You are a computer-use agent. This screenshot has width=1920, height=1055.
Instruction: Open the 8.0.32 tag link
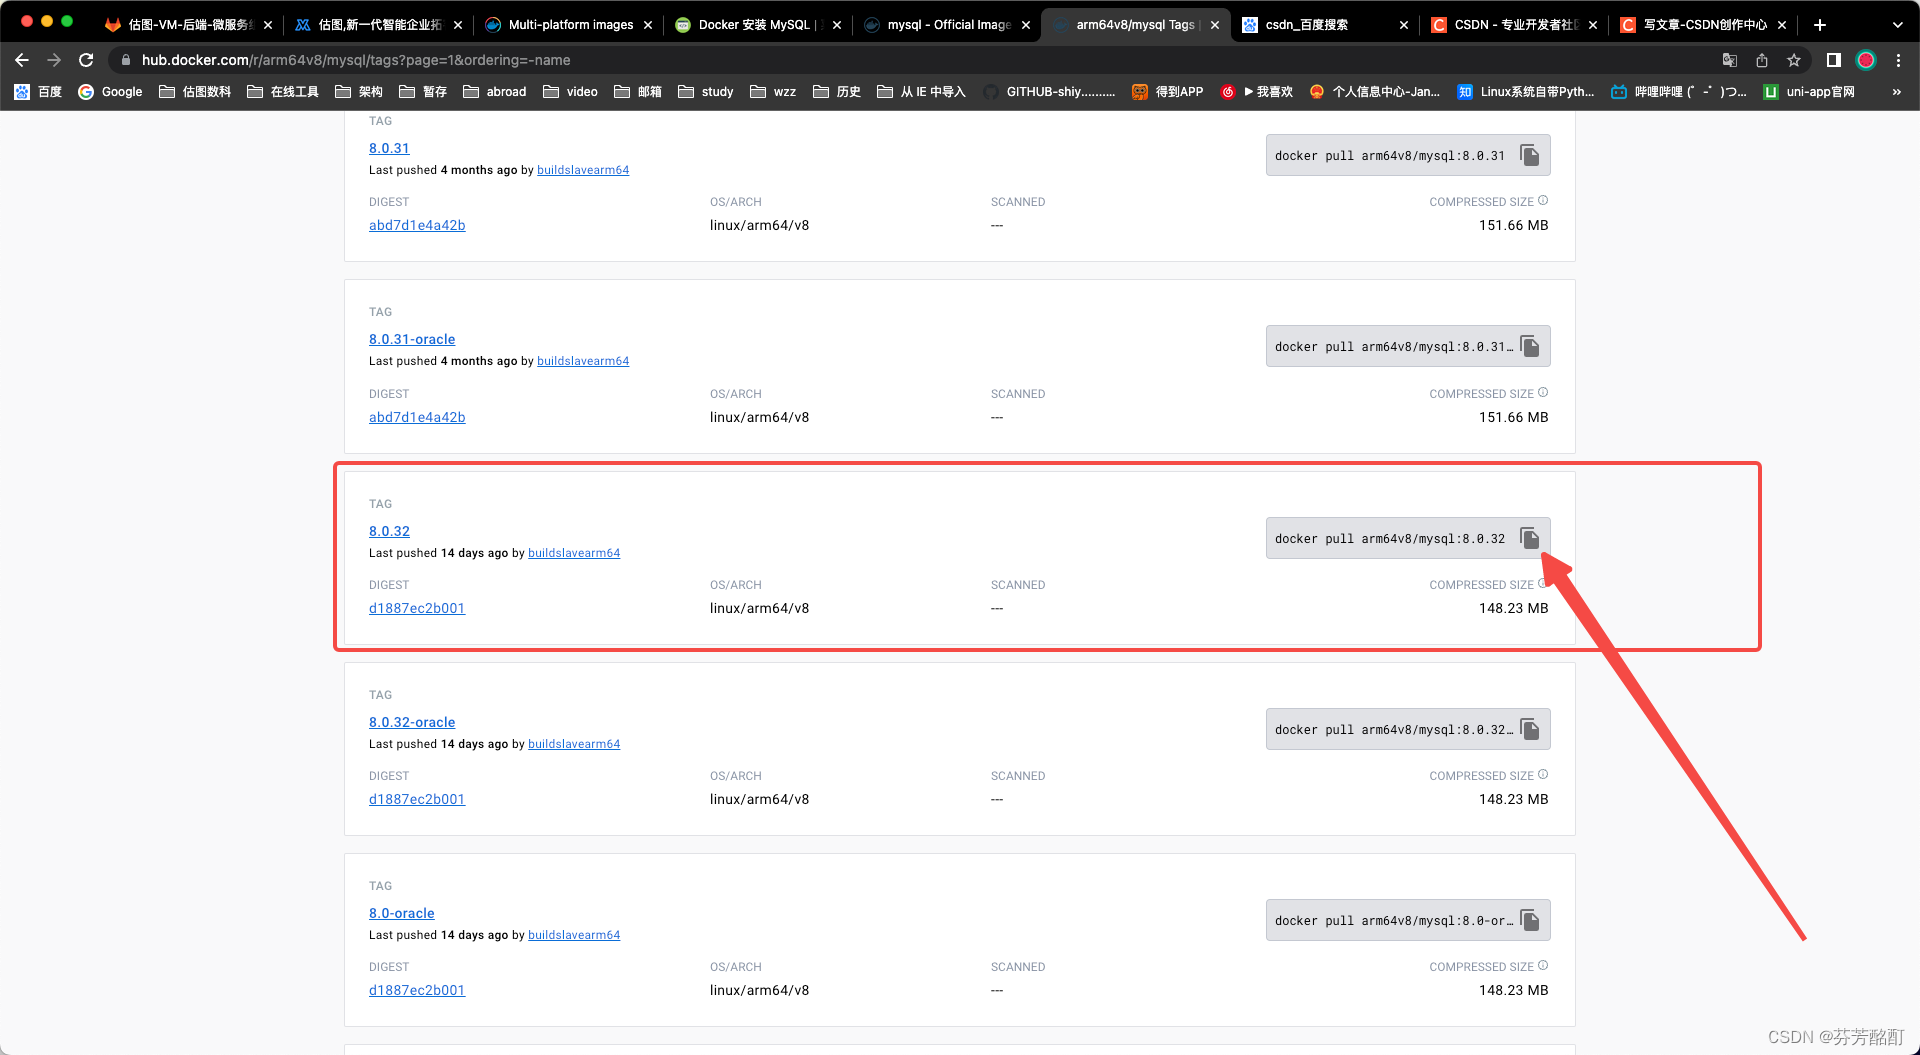tap(389, 531)
